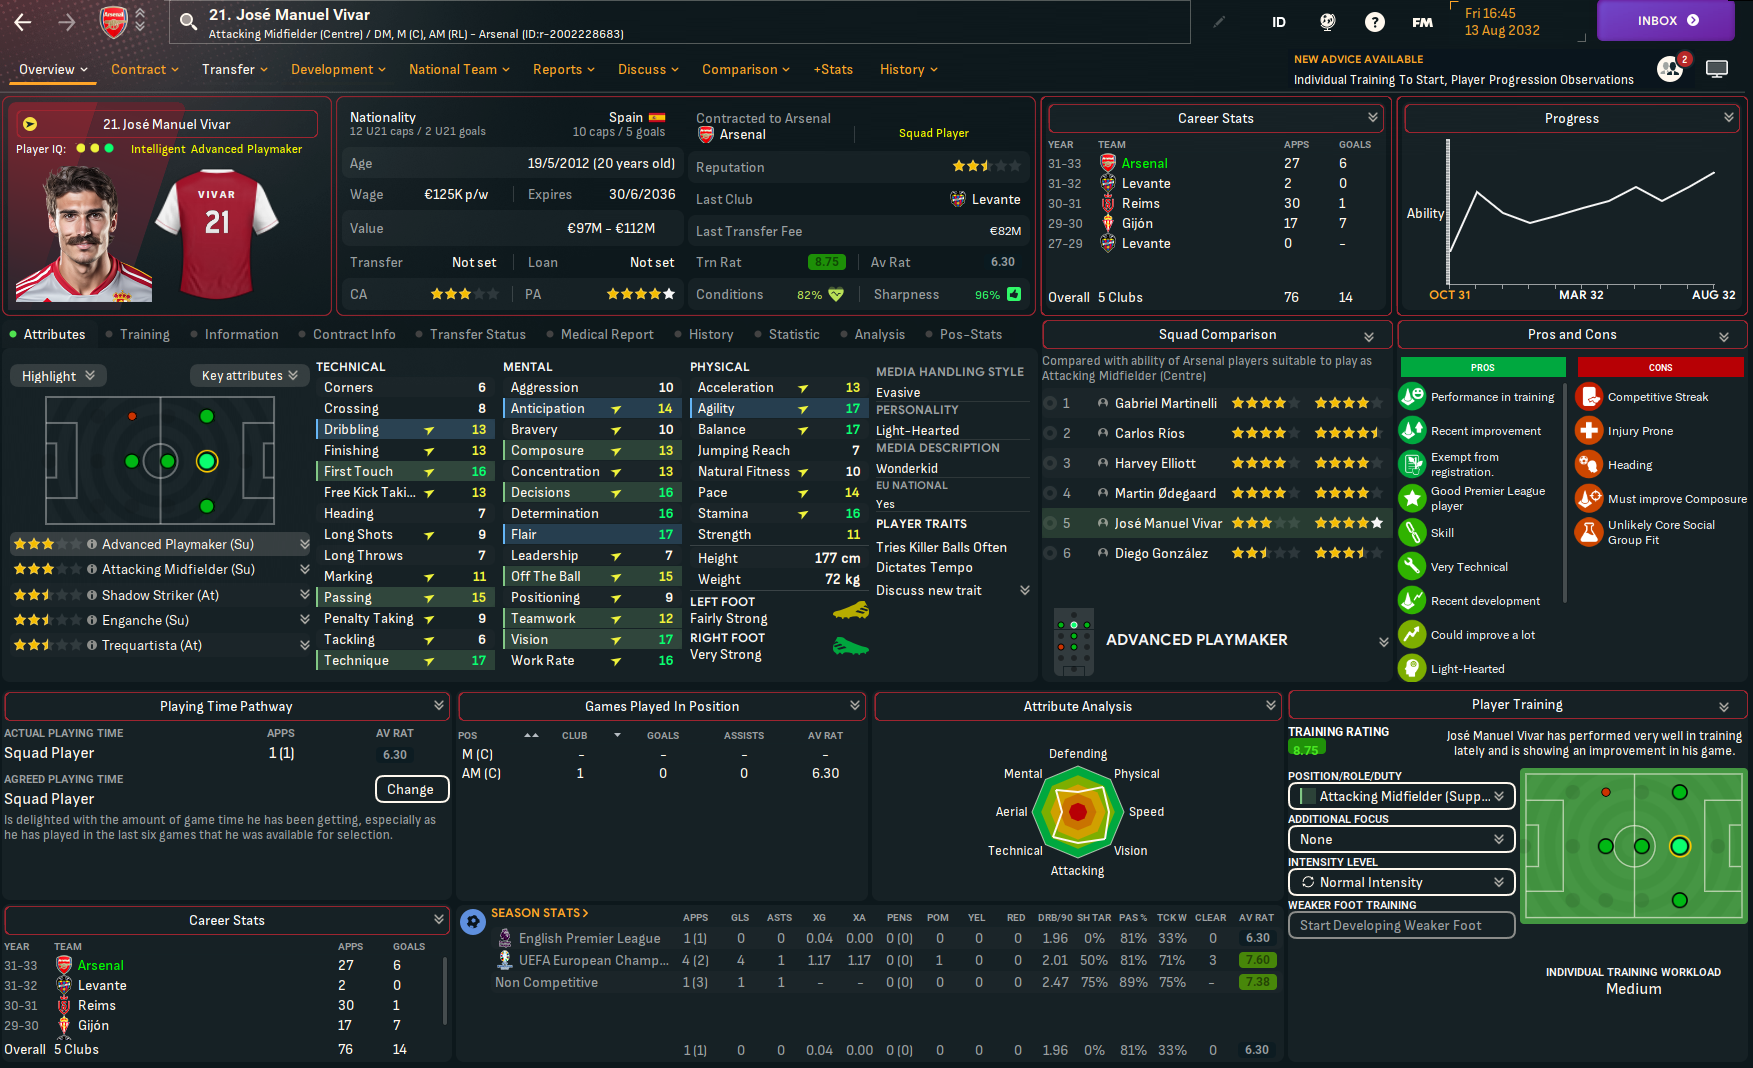
Task: Click the Very Technical pro icon
Action: tap(1412, 567)
